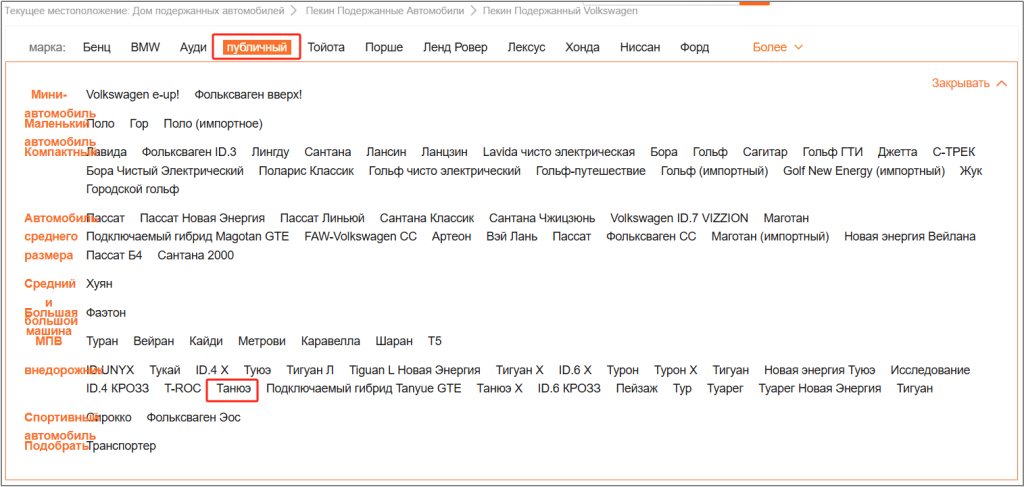Open Пассат Линьюй model
Image resolution: width=1024 pixels, height=487 pixels.
323,218
